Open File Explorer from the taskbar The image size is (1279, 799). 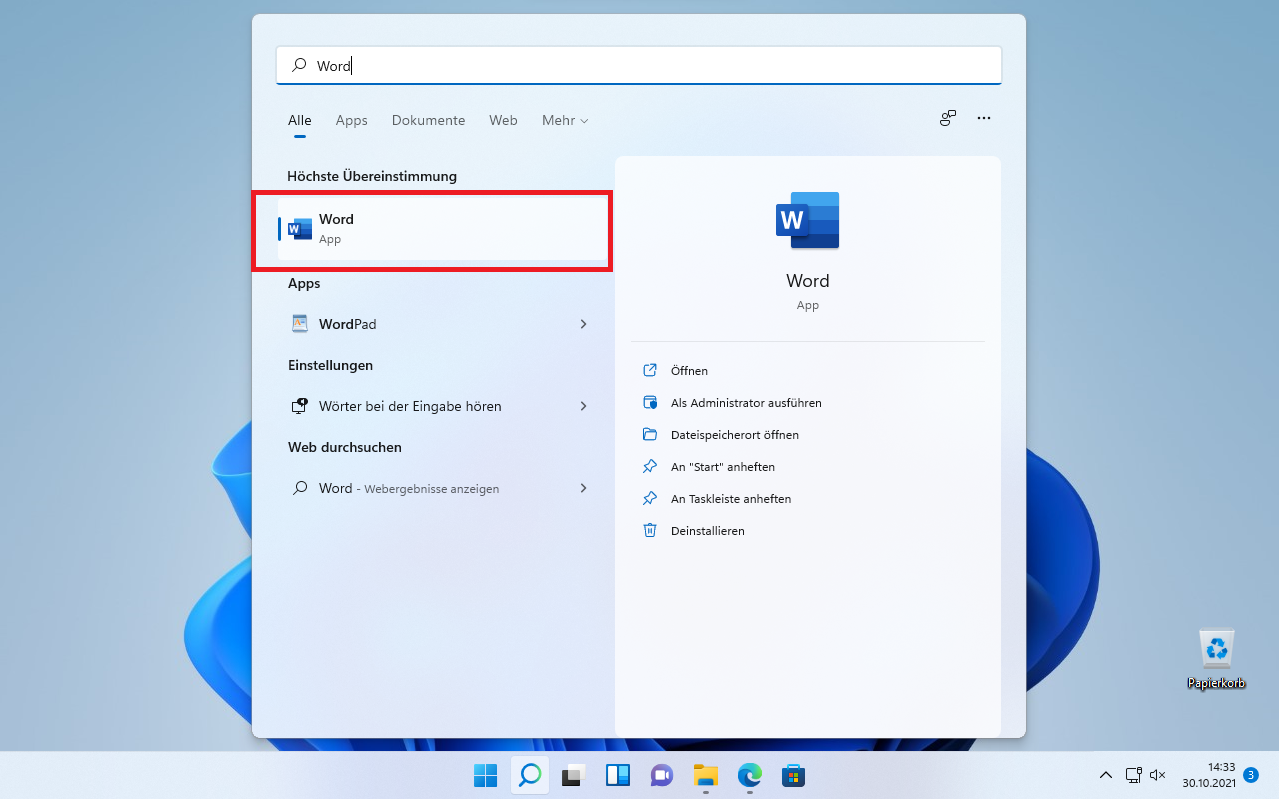[706, 775]
